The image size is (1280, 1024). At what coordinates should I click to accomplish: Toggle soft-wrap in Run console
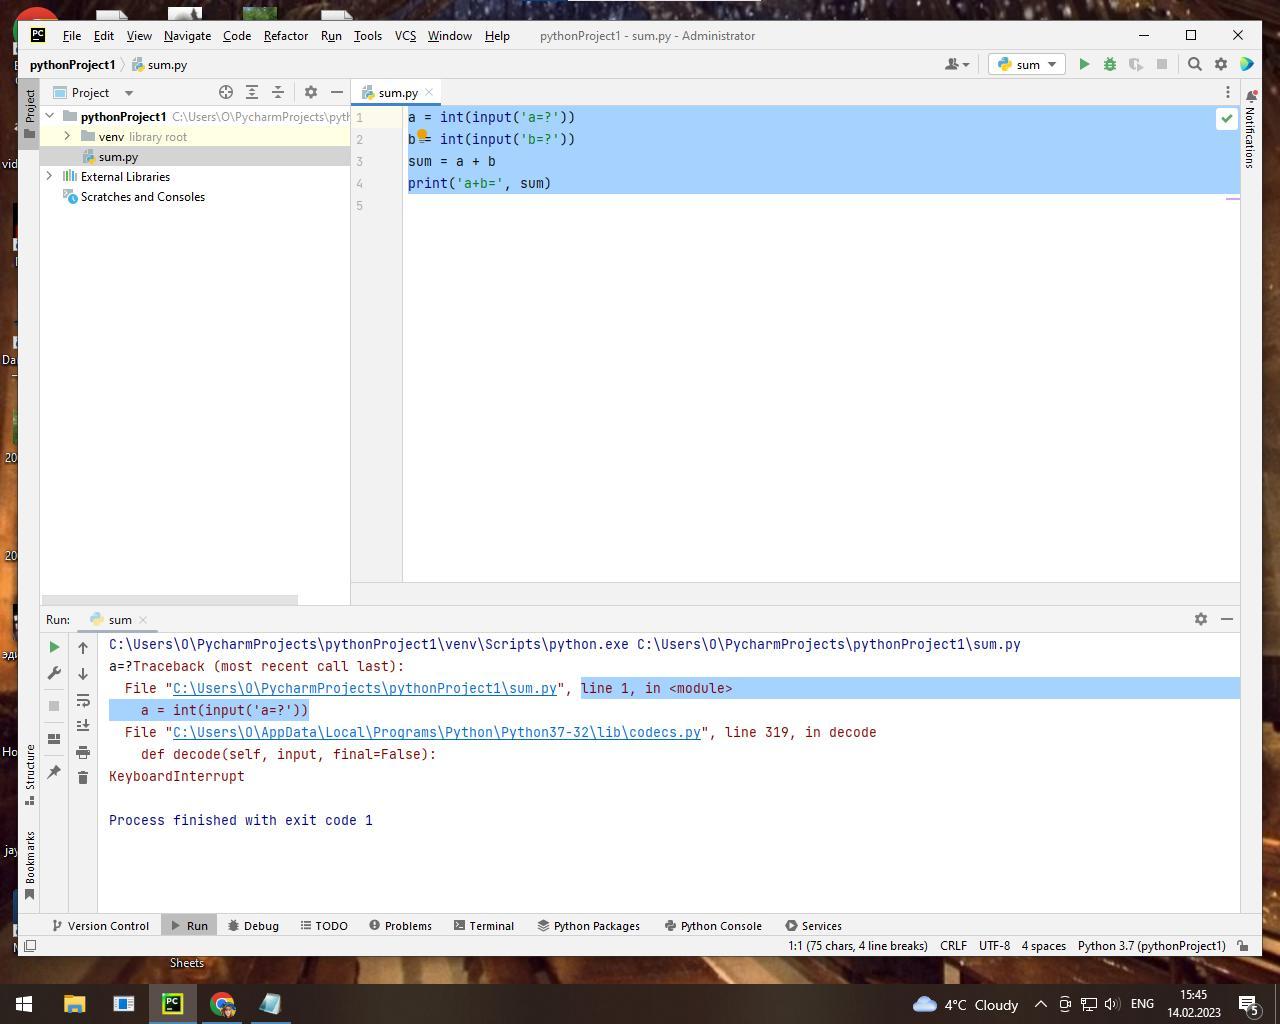click(83, 700)
